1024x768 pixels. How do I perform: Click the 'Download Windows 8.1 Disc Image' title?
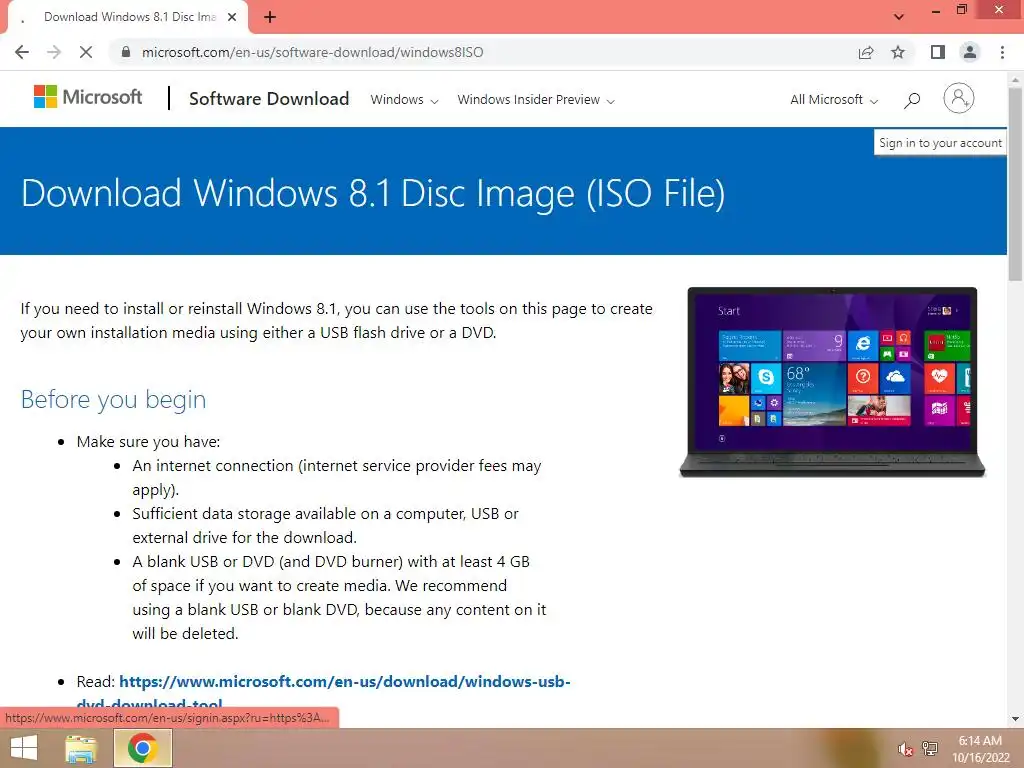(373, 193)
